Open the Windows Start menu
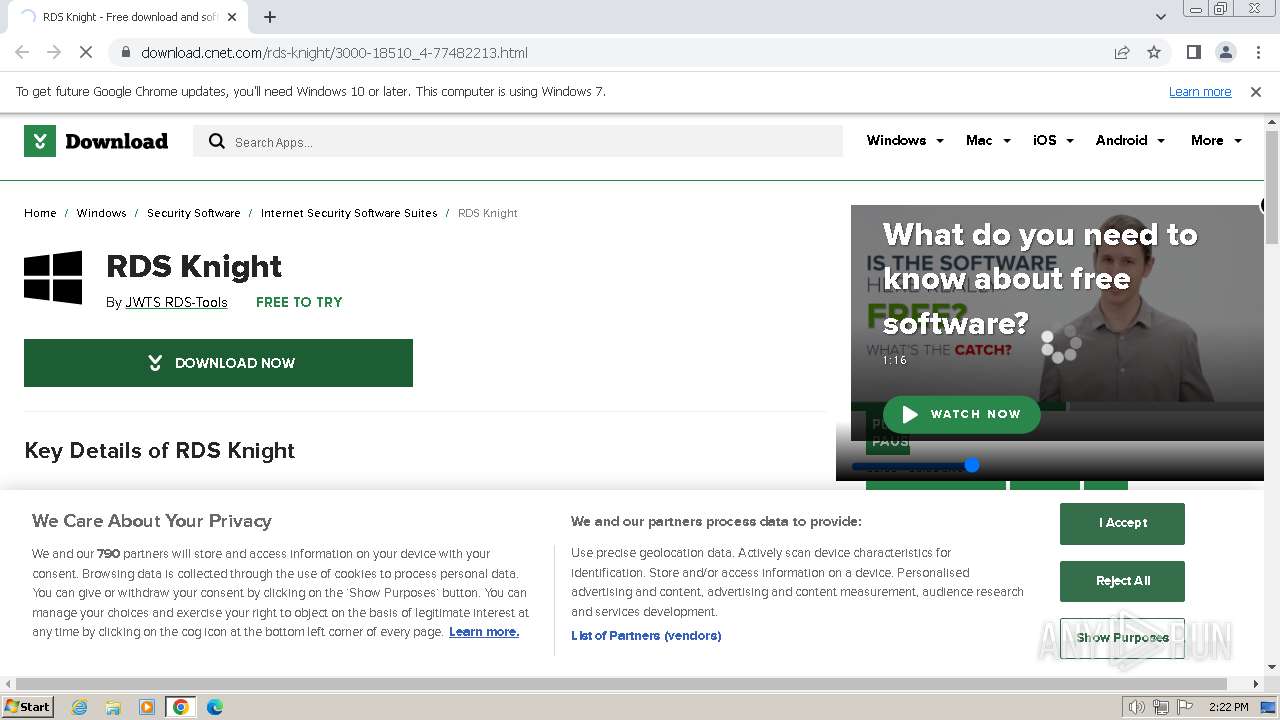 click(x=28, y=707)
